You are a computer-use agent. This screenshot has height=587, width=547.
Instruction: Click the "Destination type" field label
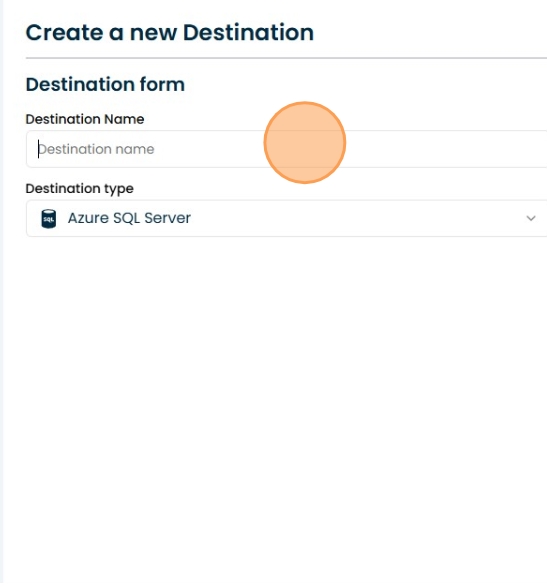pyautogui.click(x=79, y=188)
